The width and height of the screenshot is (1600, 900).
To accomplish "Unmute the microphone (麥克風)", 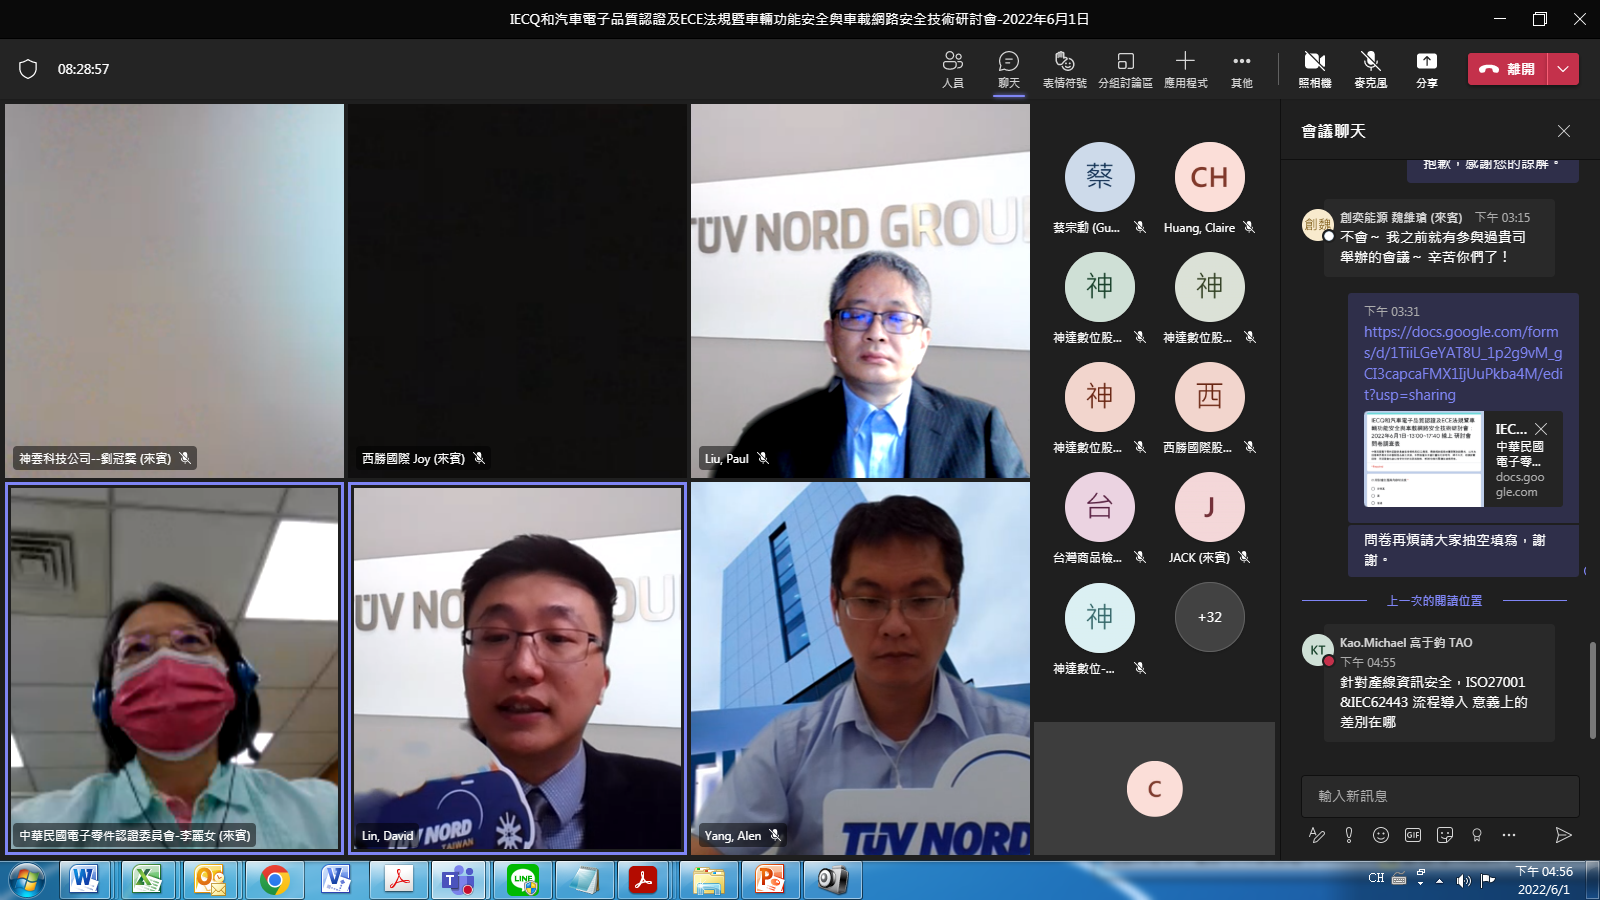I will [x=1371, y=69].
